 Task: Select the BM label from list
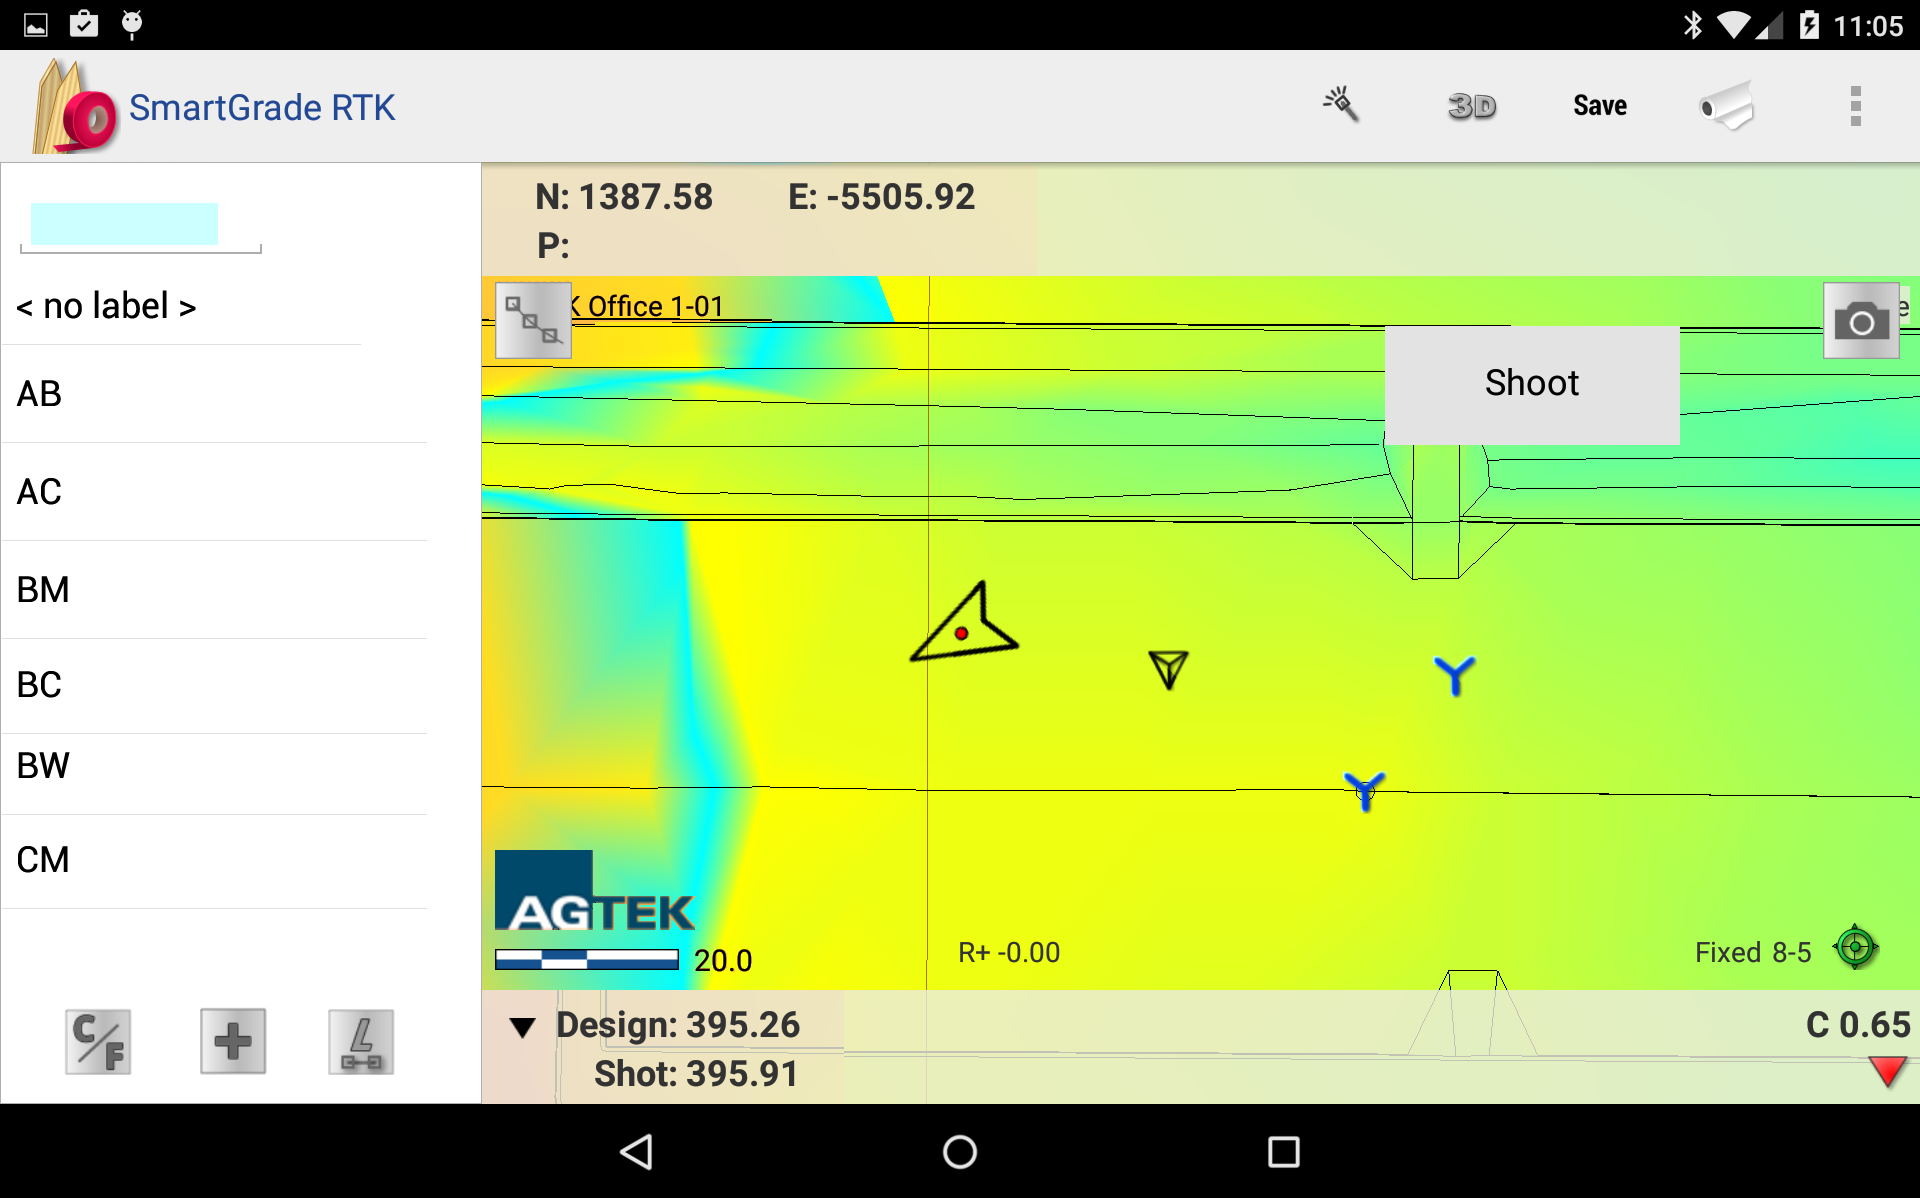point(44,590)
